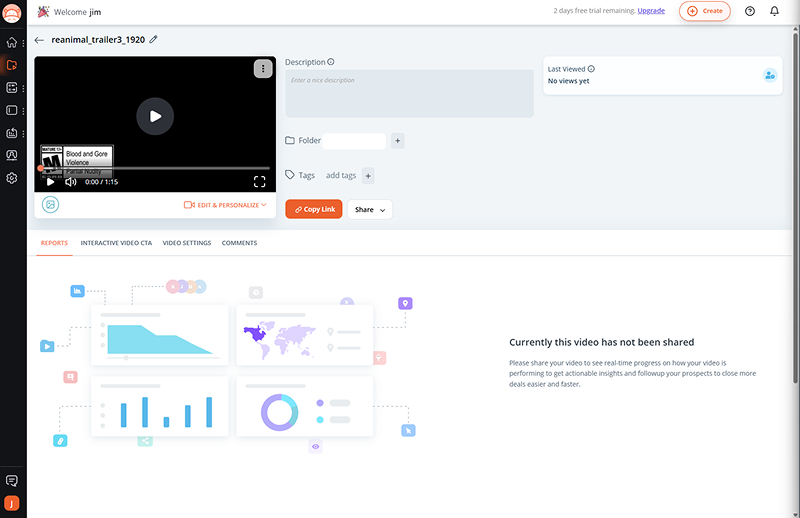Open the three-dot video options menu

[x=262, y=69]
